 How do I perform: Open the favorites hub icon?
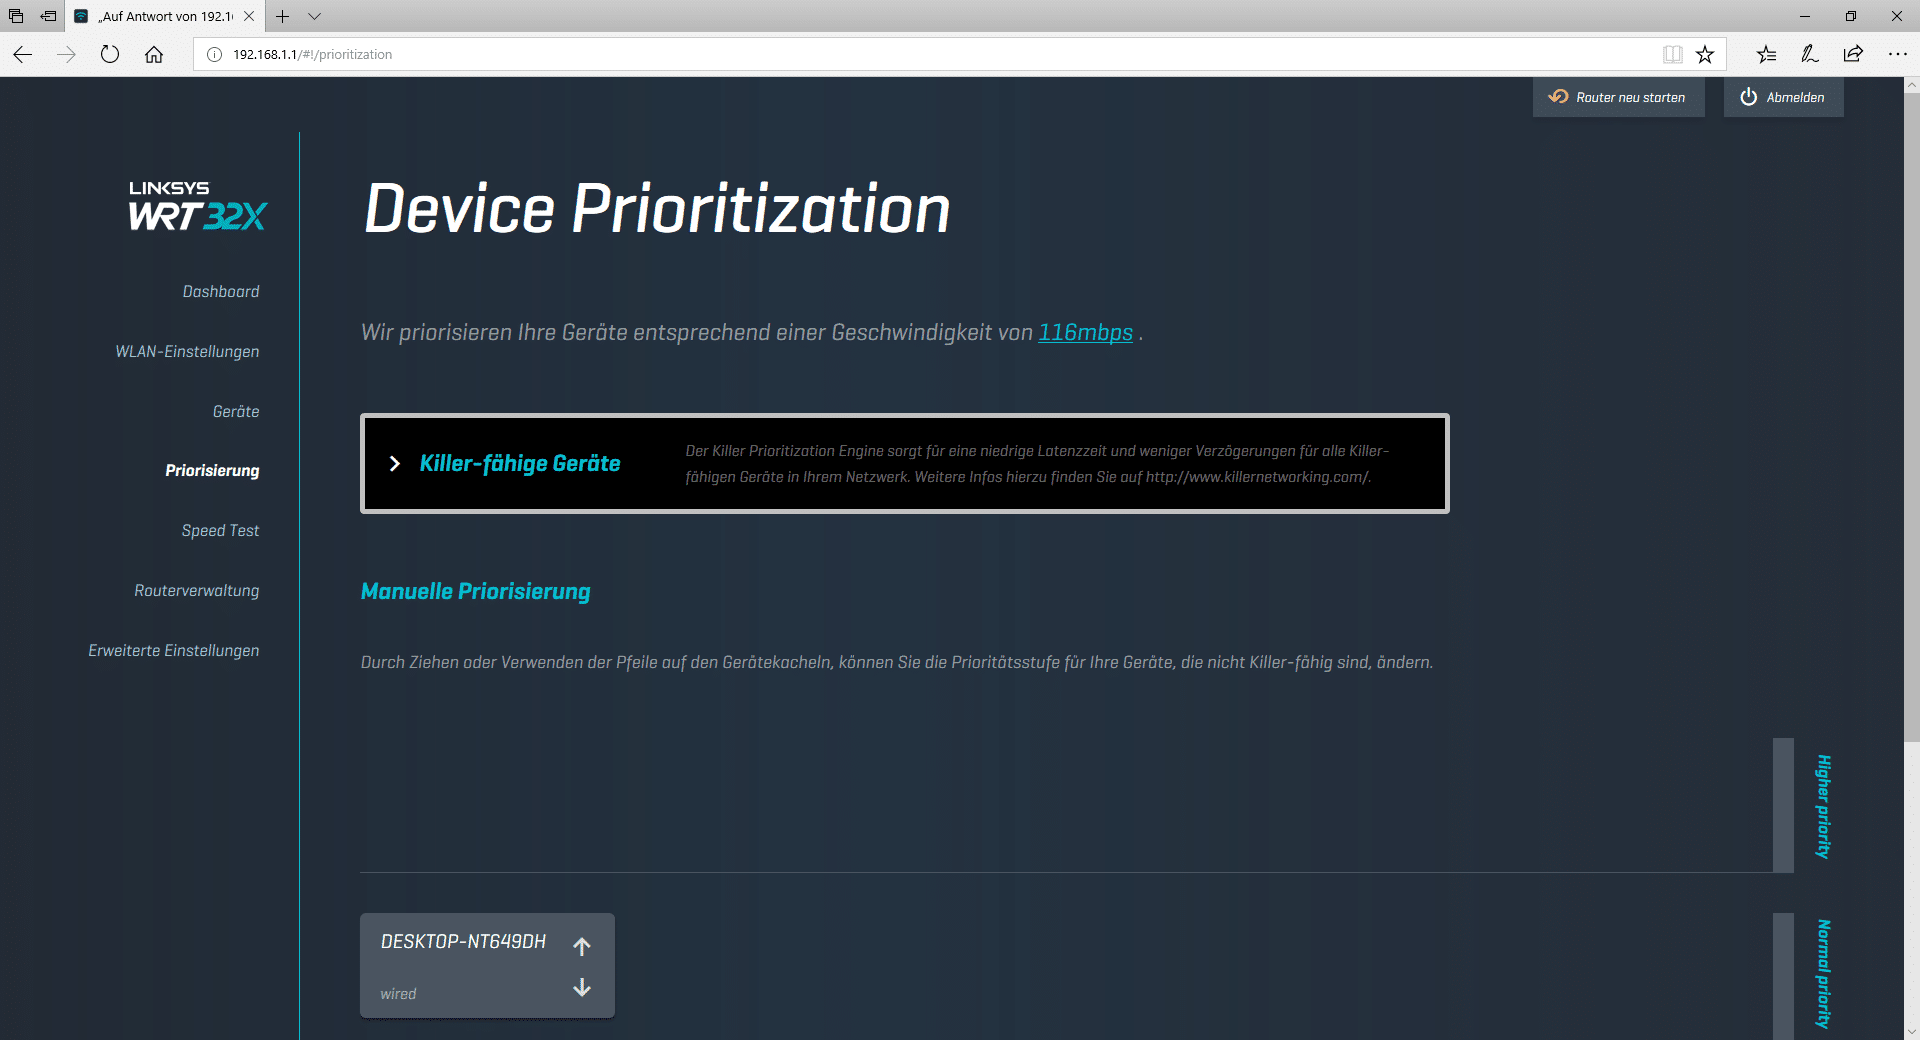coord(1767,55)
